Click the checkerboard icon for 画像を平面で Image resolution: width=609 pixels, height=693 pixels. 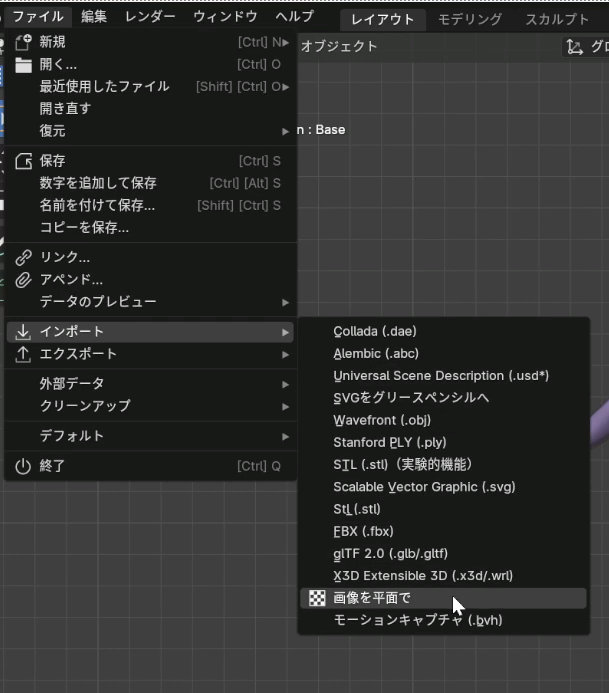coord(317,598)
